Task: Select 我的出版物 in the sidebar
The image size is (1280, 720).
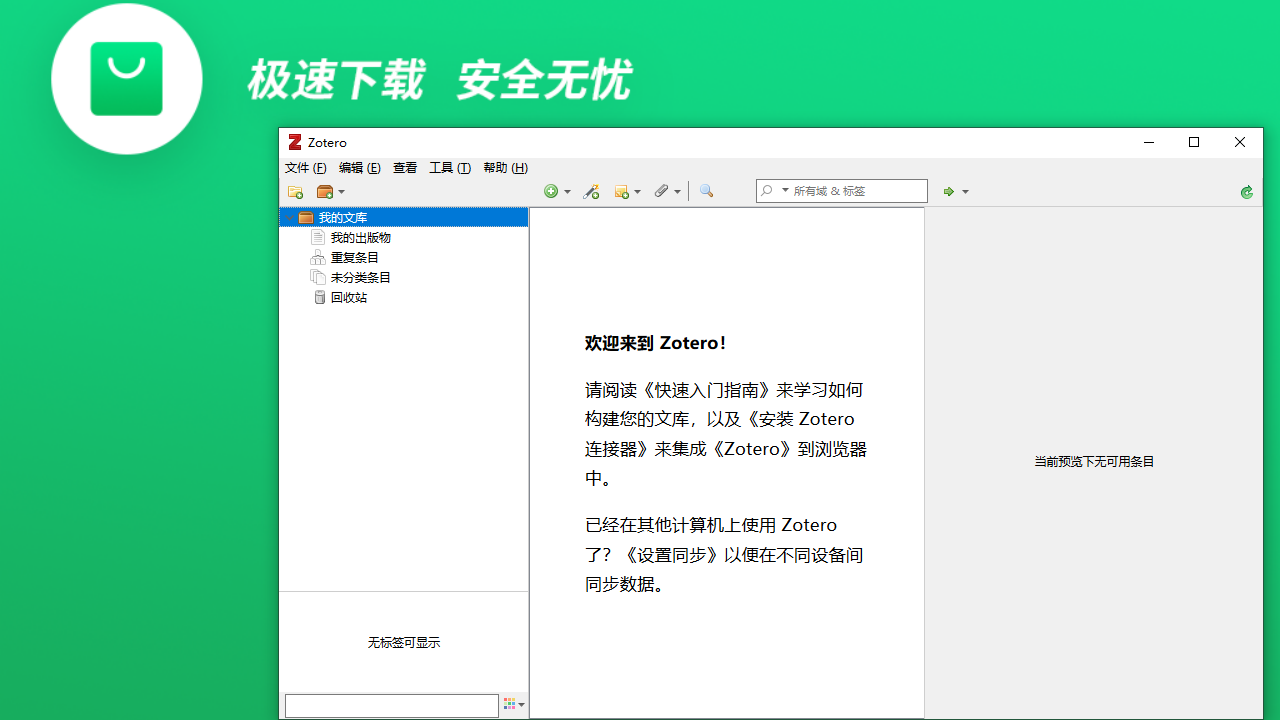Action: point(360,237)
